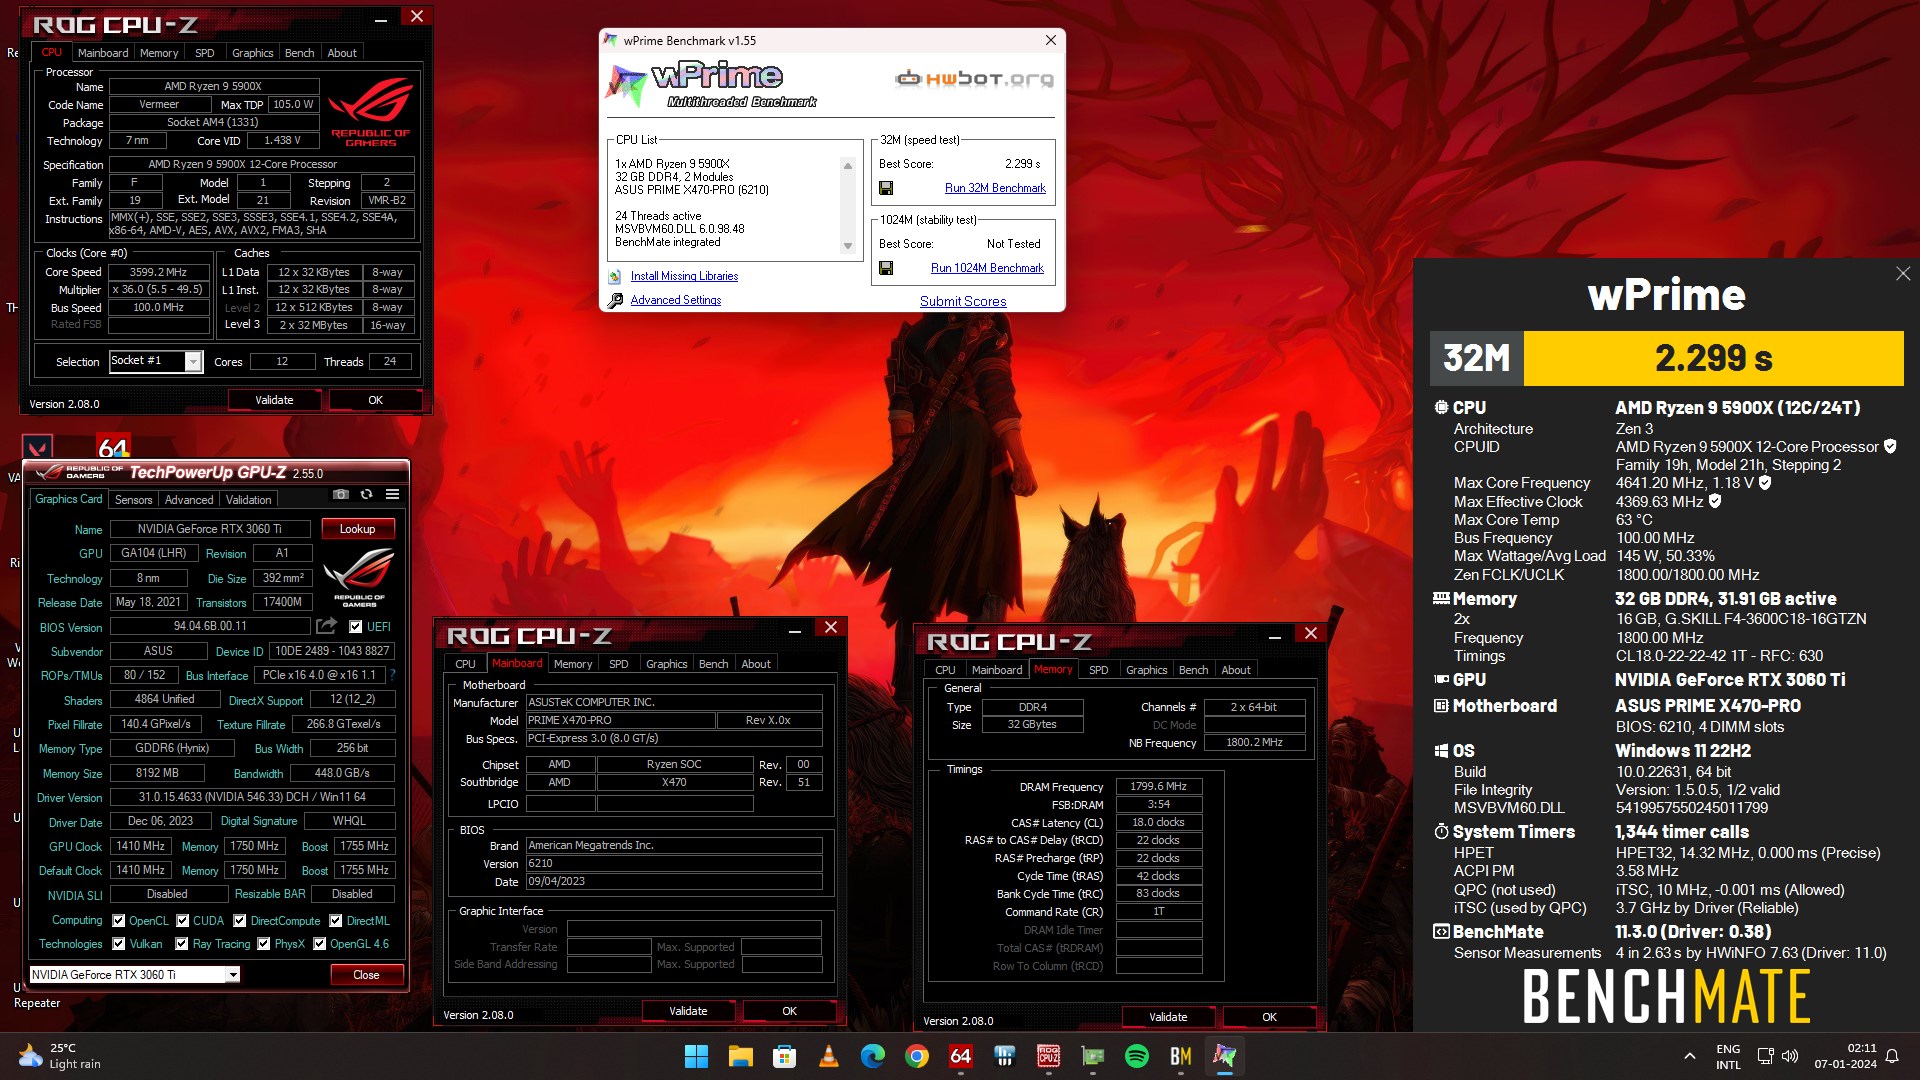This screenshot has width=1920, height=1080.
Task: Toggle the Vulkan checkbox in GPU-Z
Action: pyautogui.click(x=119, y=944)
